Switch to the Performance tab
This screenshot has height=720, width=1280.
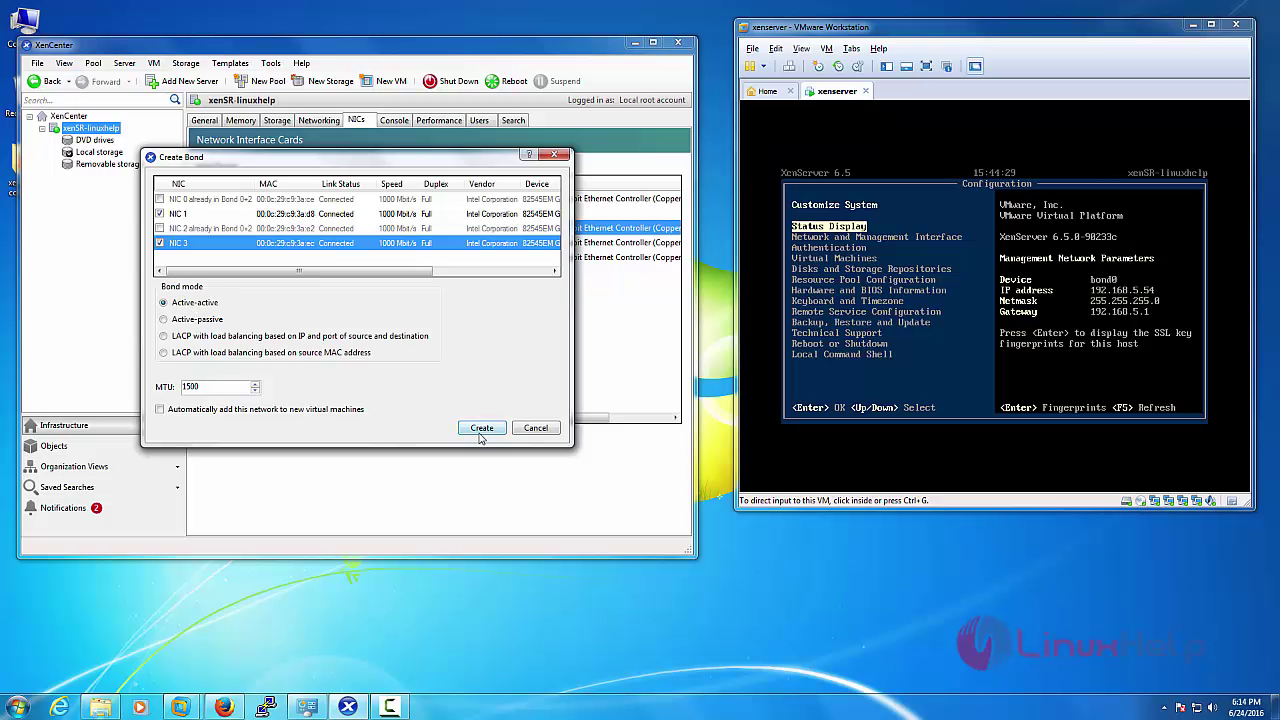click(x=439, y=120)
